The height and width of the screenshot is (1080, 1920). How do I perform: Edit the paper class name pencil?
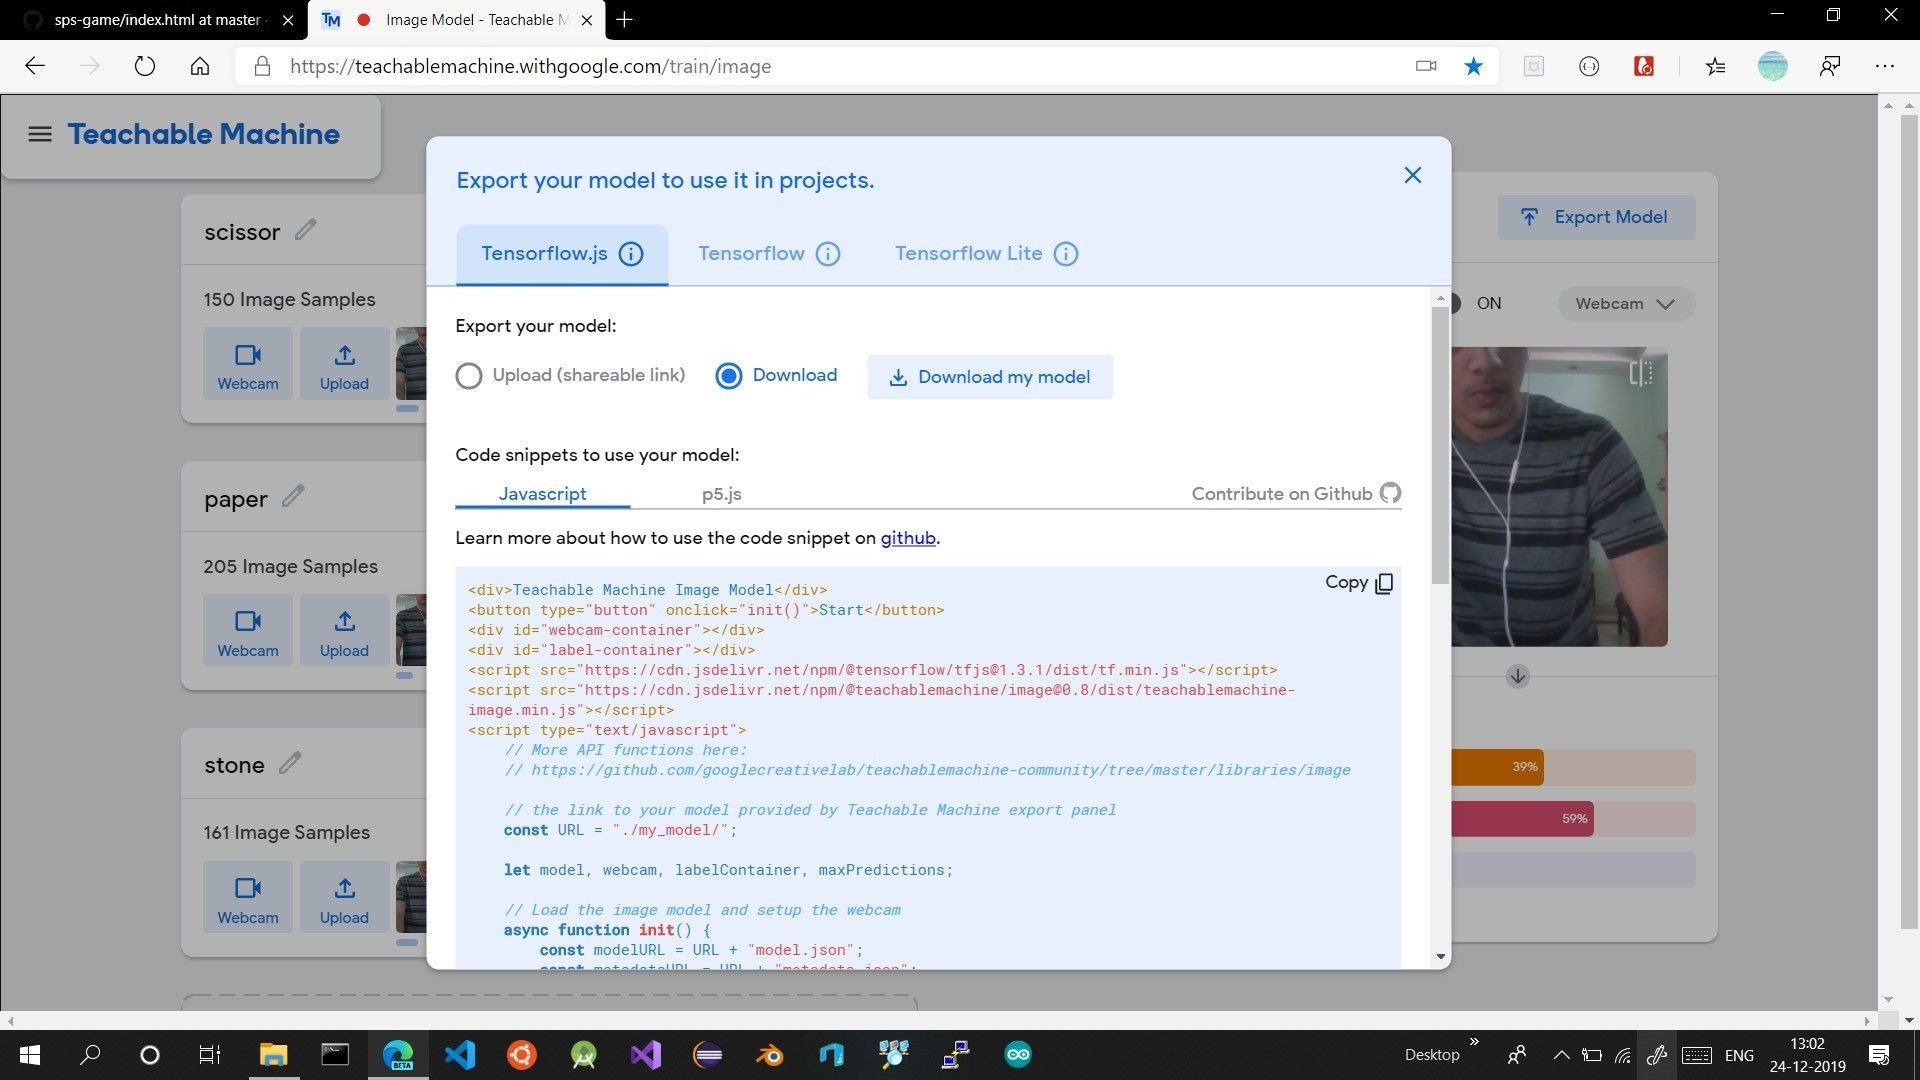pyautogui.click(x=293, y=496)
